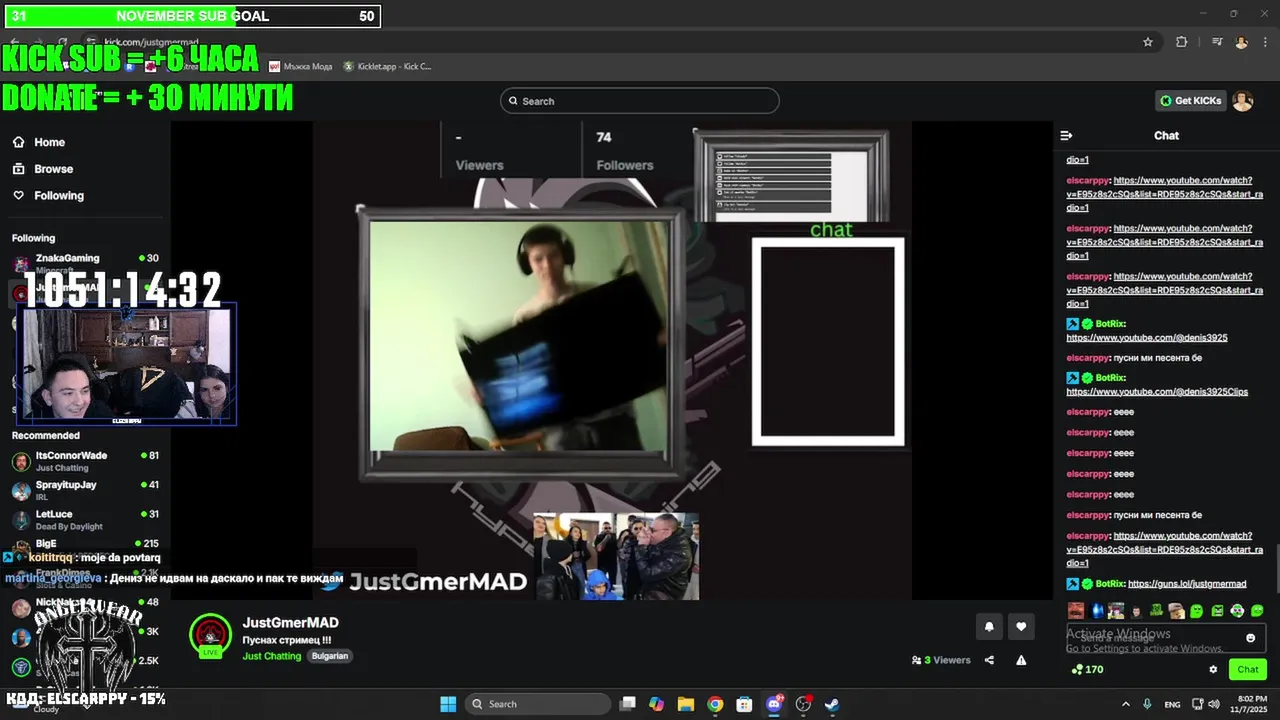This screenshot has height=720, width=1280.
Task: Report the stream with warning icon
Action: tap(1021, 660)
